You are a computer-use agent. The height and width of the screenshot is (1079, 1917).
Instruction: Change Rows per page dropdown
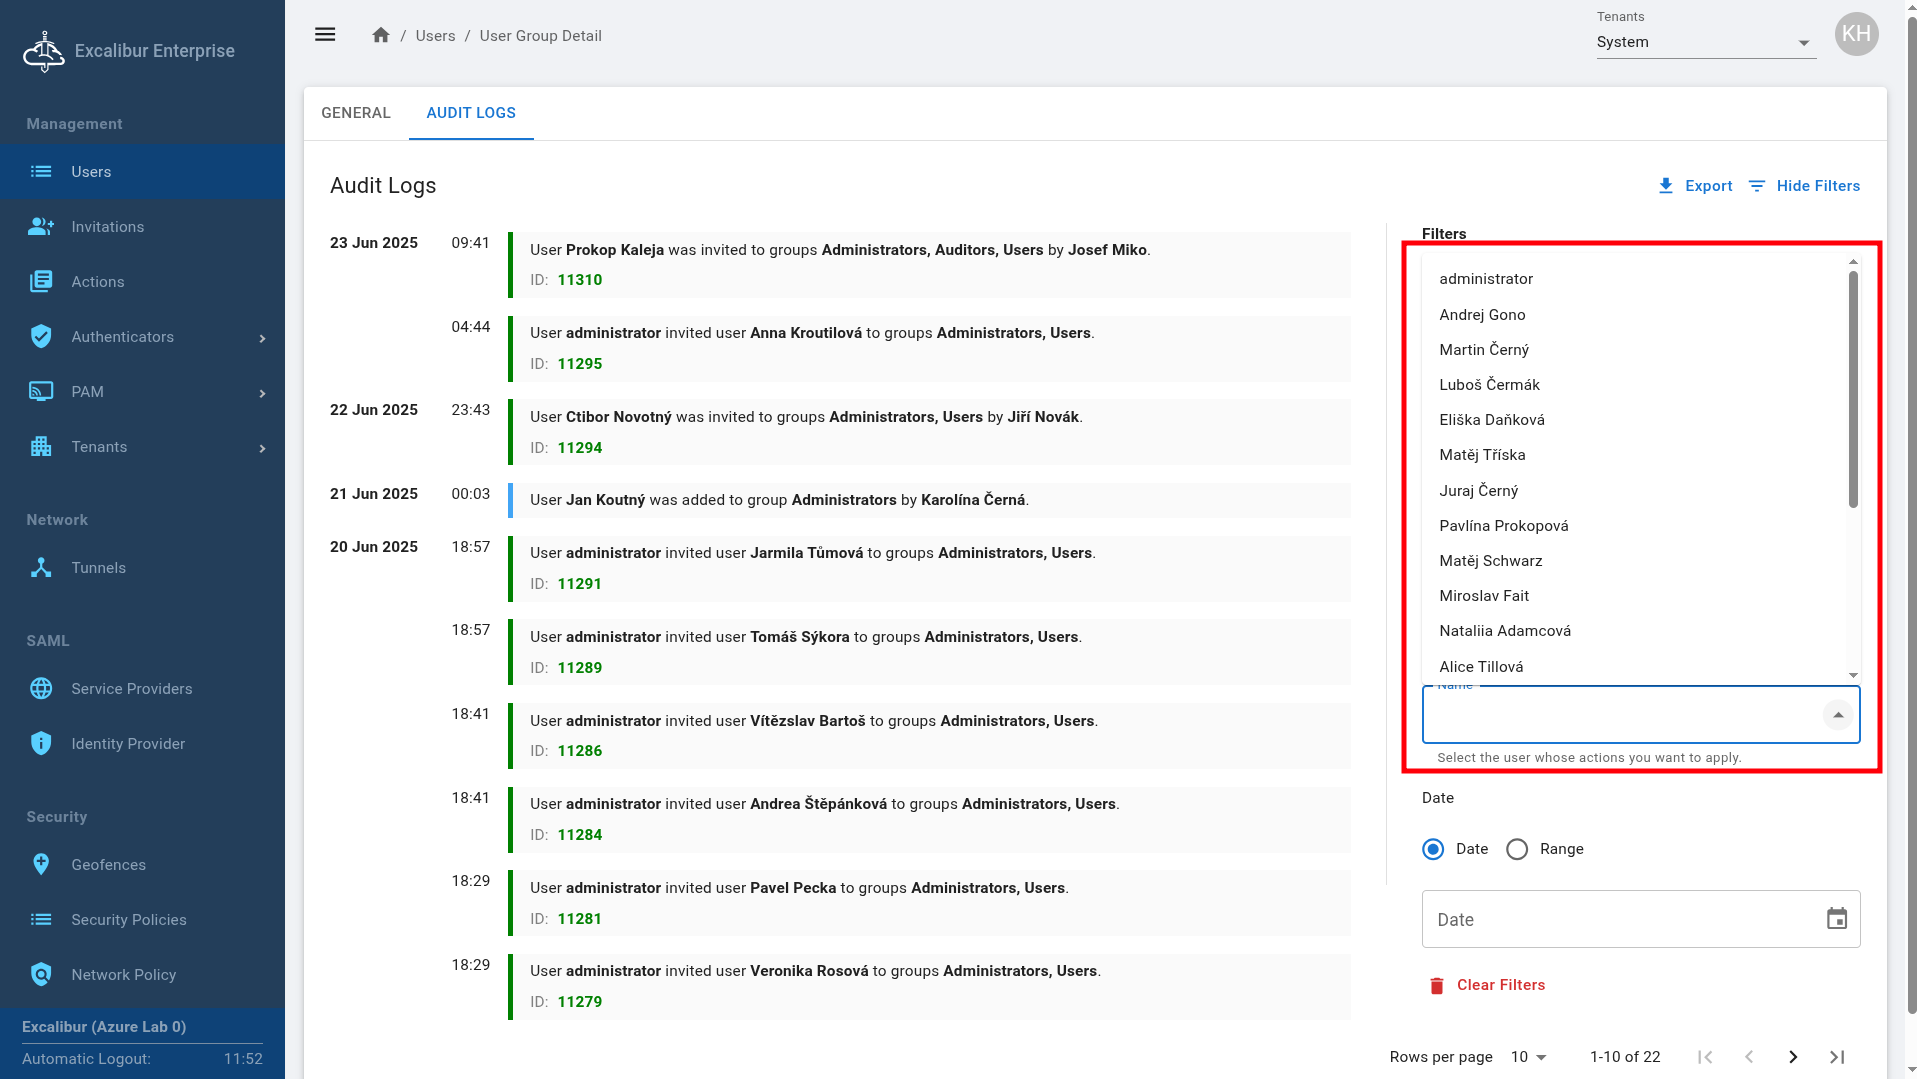[x=1528, y=1057]
